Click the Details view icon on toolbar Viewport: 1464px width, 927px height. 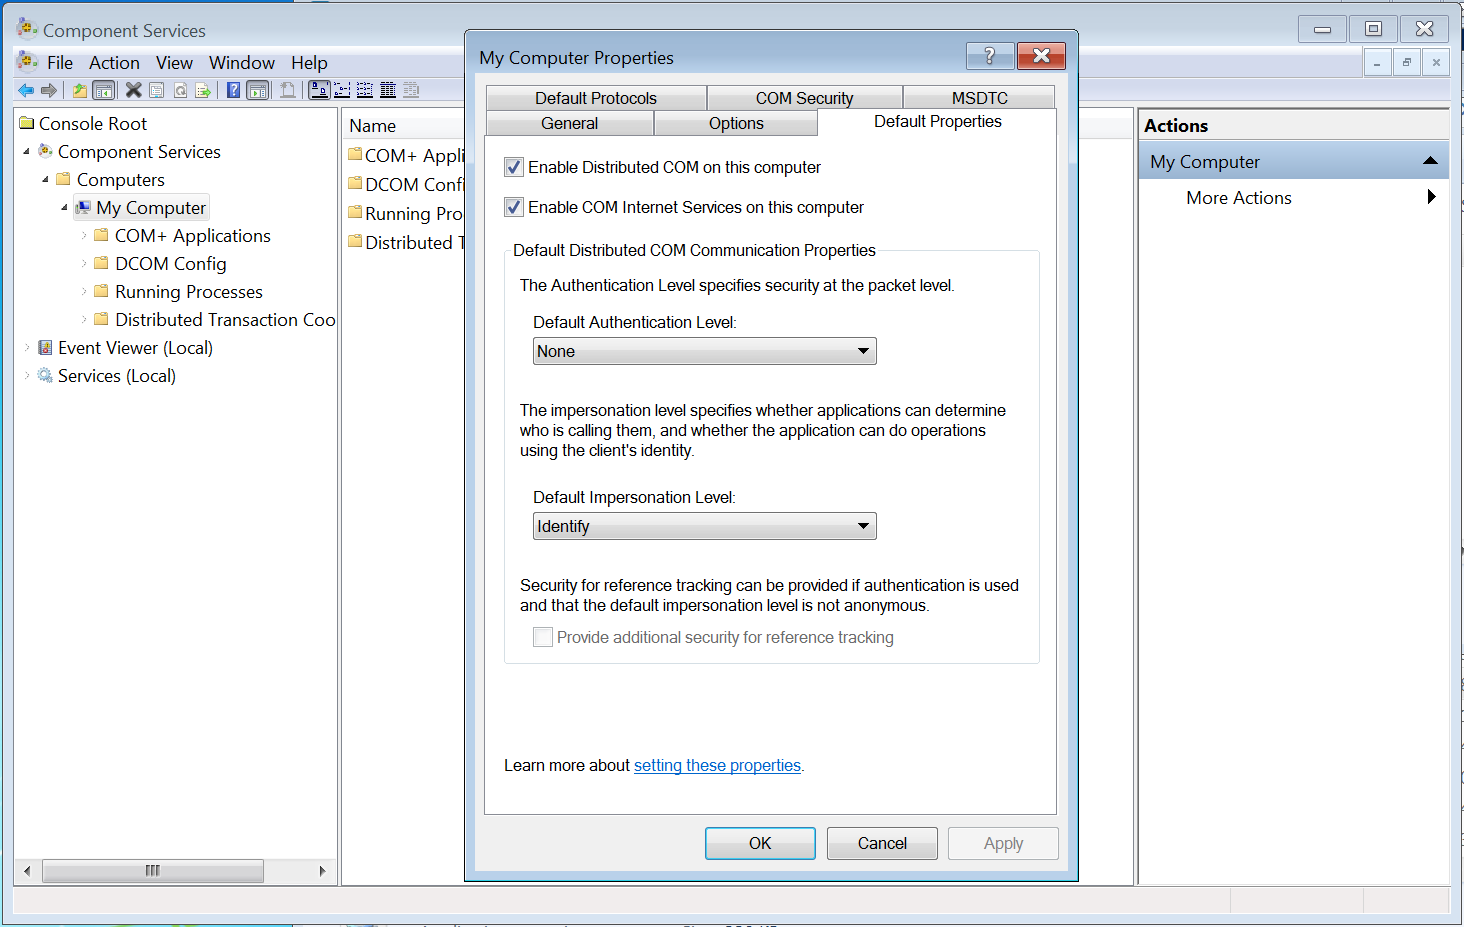pyautogui.click(x=388, y=90)
